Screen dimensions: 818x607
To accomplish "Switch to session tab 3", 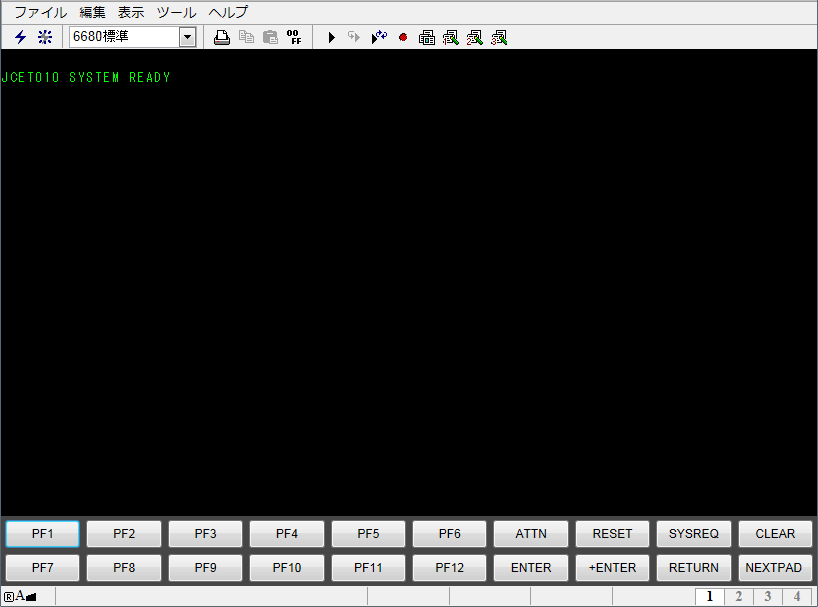I will point(768,597).
